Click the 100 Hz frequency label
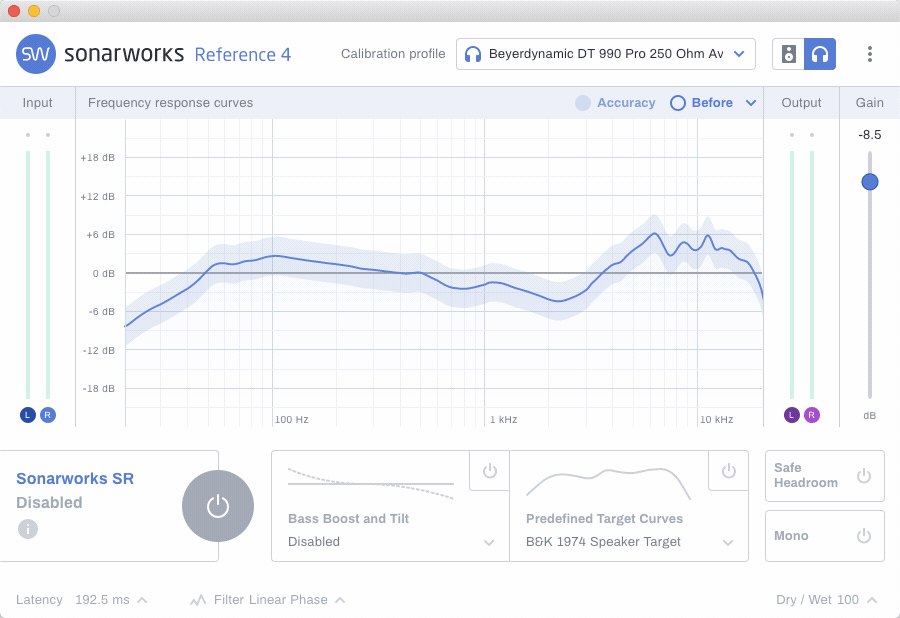The width and height of the screenshot is (900, 618). 292,419
